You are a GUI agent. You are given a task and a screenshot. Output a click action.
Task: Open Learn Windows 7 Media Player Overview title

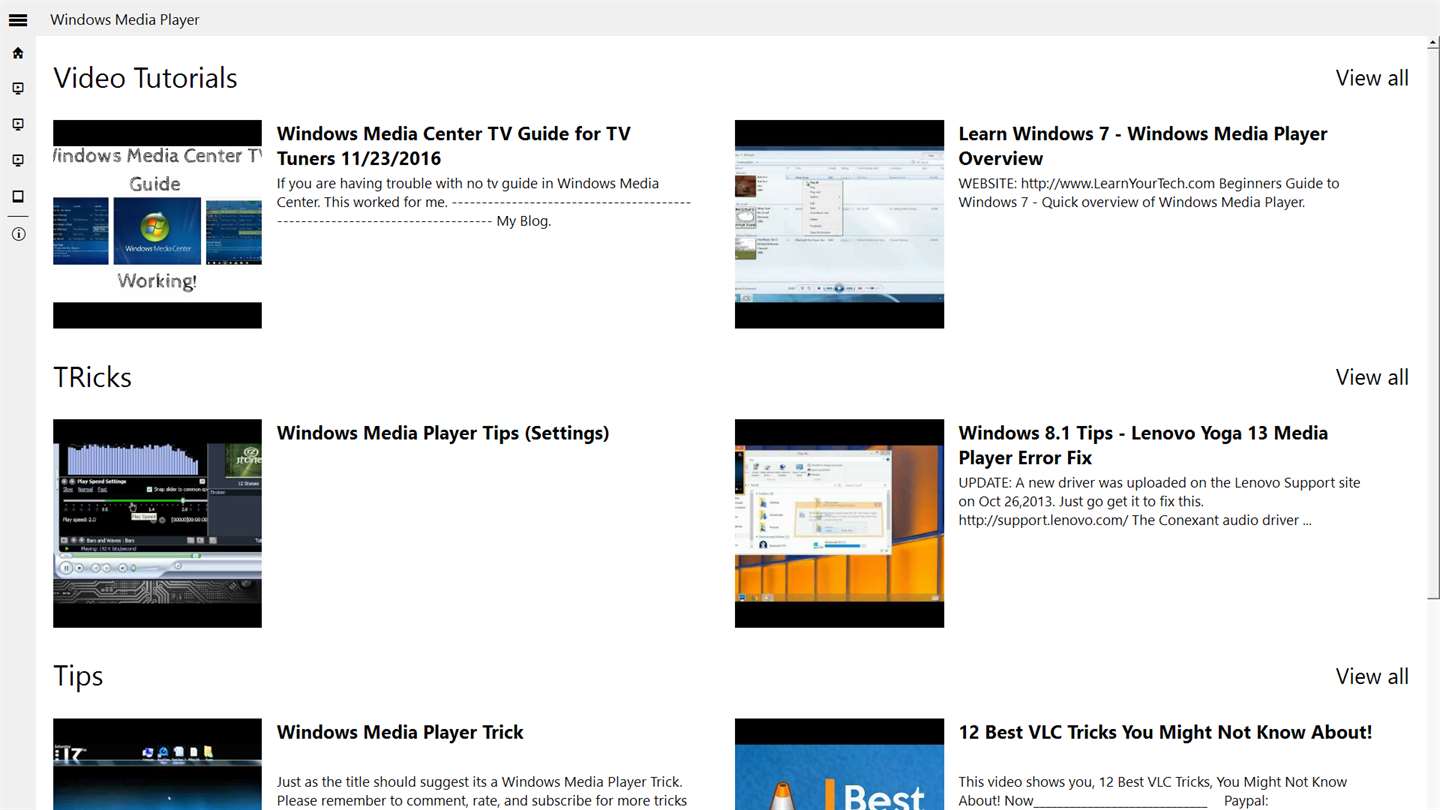1143,146
